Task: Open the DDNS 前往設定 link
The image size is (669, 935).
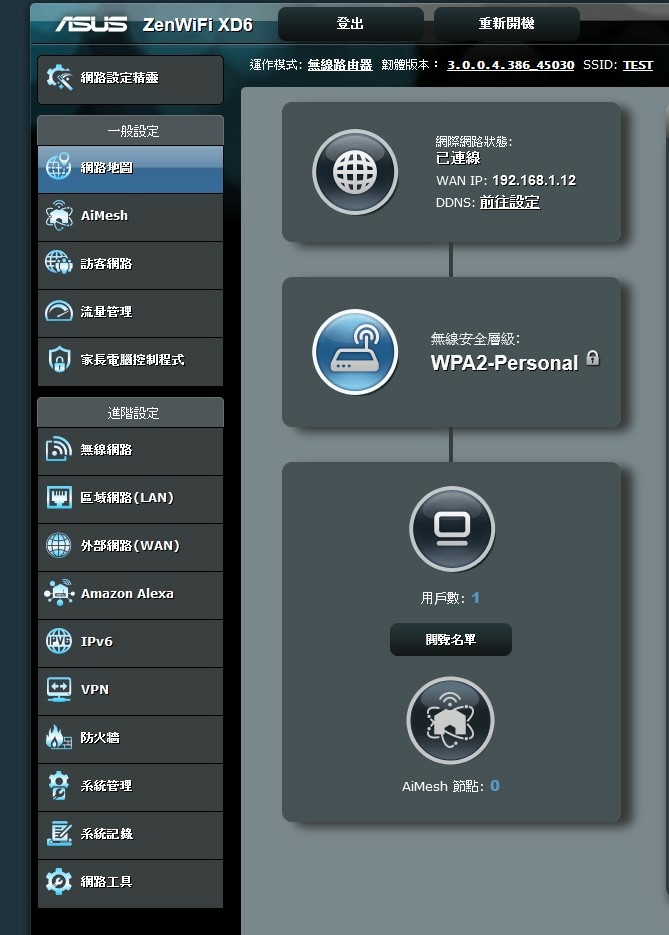Action: [x=510, y=202]
